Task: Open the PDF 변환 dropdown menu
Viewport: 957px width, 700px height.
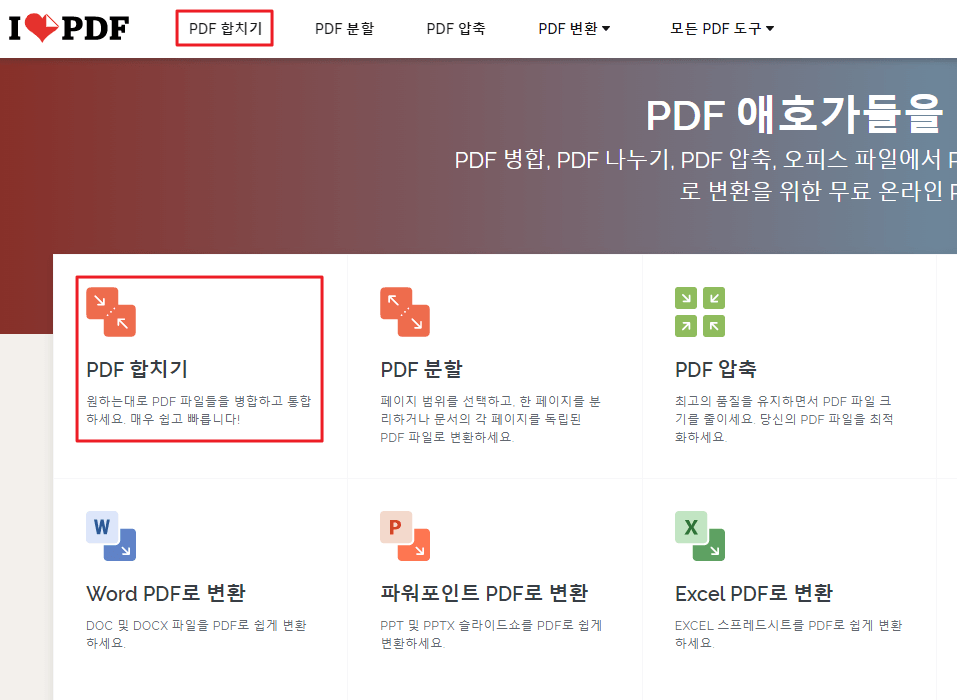Action: point(574,28)
